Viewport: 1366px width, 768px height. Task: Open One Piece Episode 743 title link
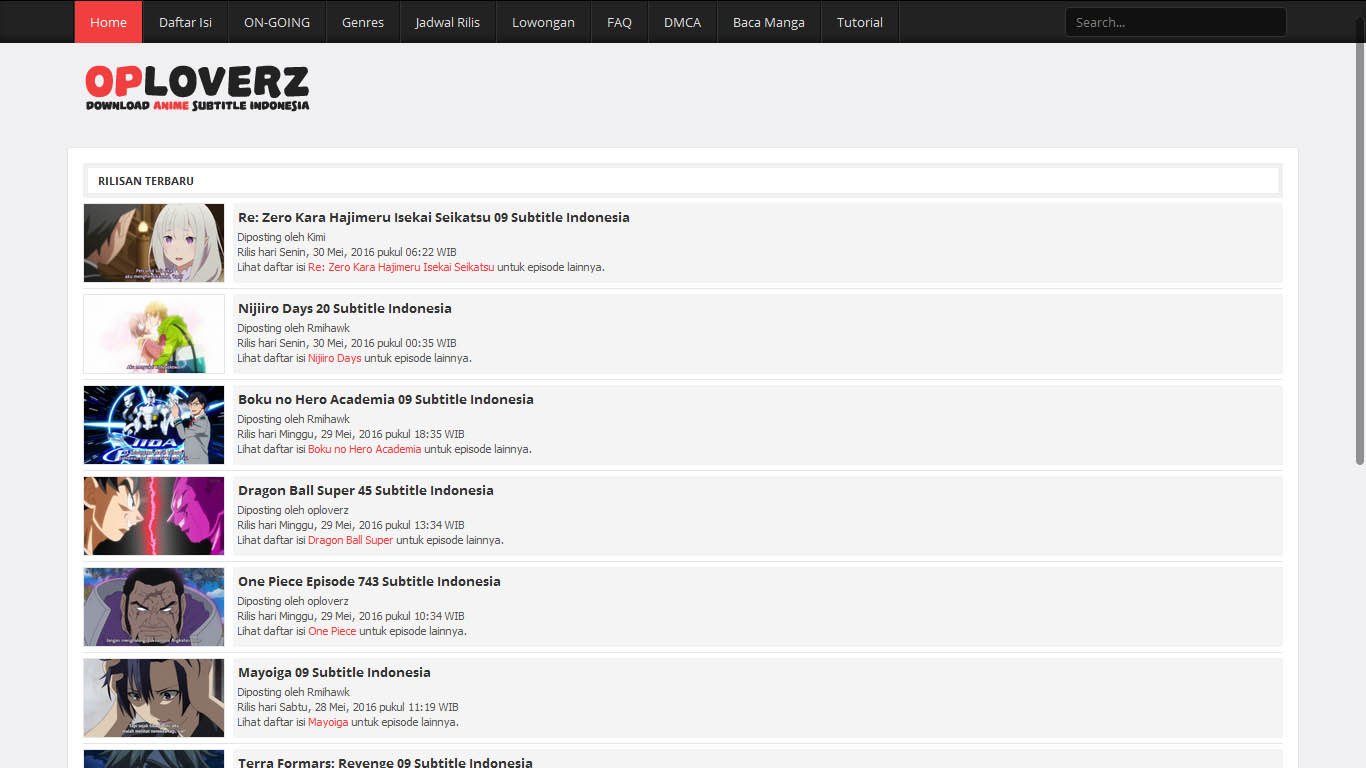coord(369,581)
